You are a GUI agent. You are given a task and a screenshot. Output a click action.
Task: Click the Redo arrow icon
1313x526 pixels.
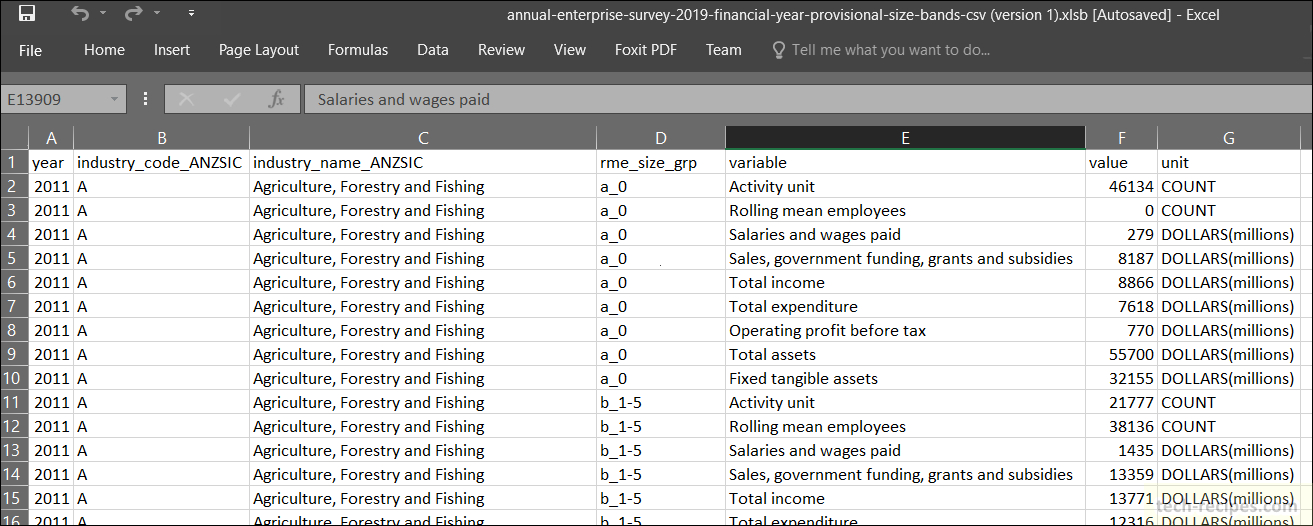pyautogui.click(x=133, y=14)
